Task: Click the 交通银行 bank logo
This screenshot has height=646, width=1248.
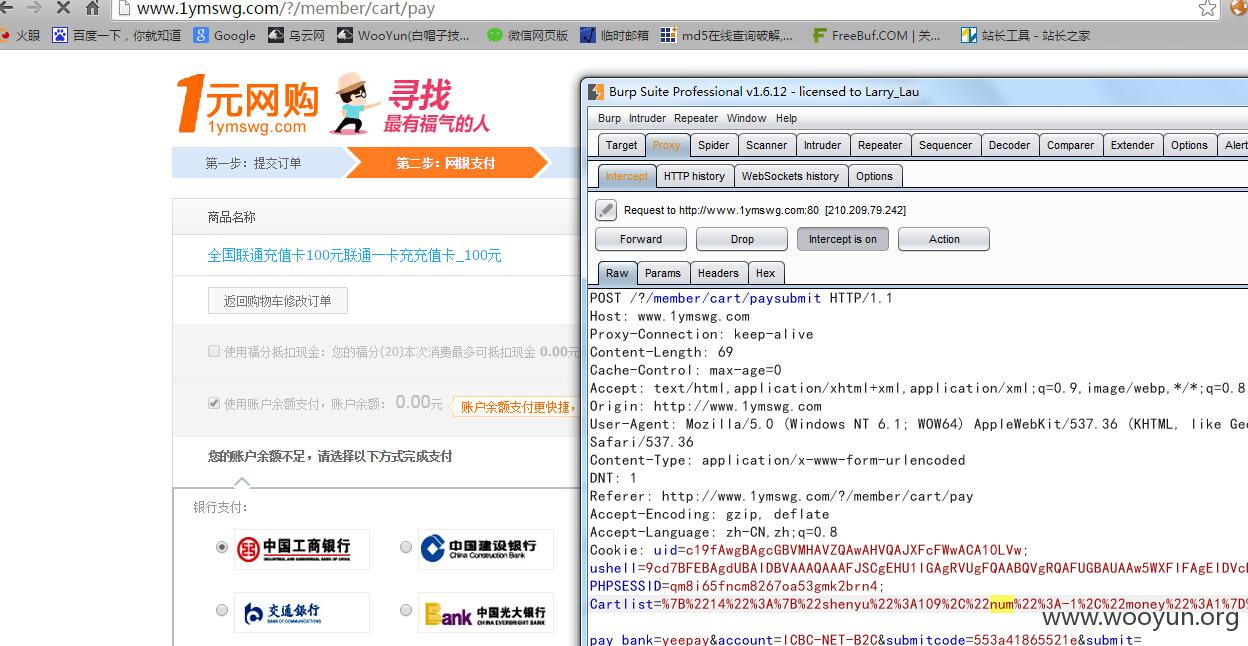Action: (x=302, y=612)
